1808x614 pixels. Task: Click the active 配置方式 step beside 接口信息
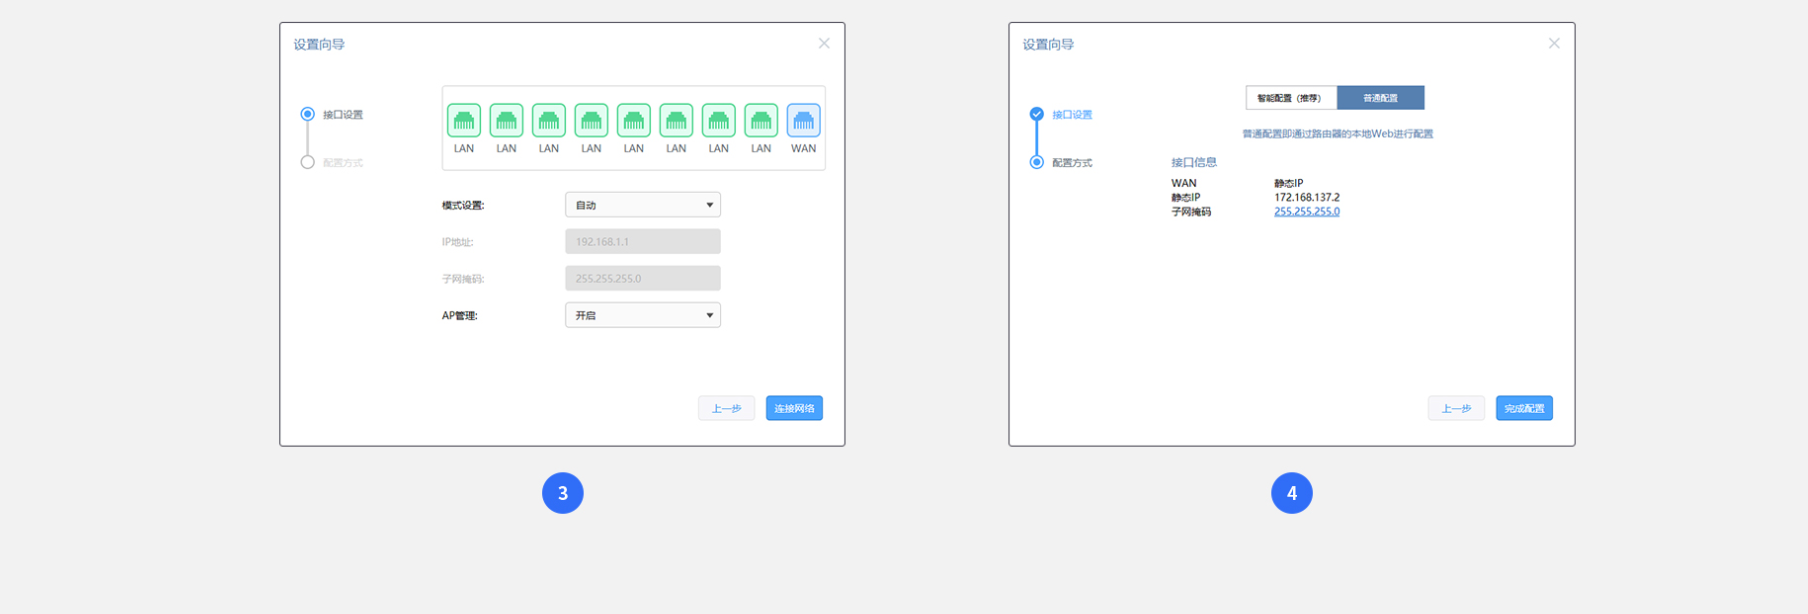[x=1037, y=162]
